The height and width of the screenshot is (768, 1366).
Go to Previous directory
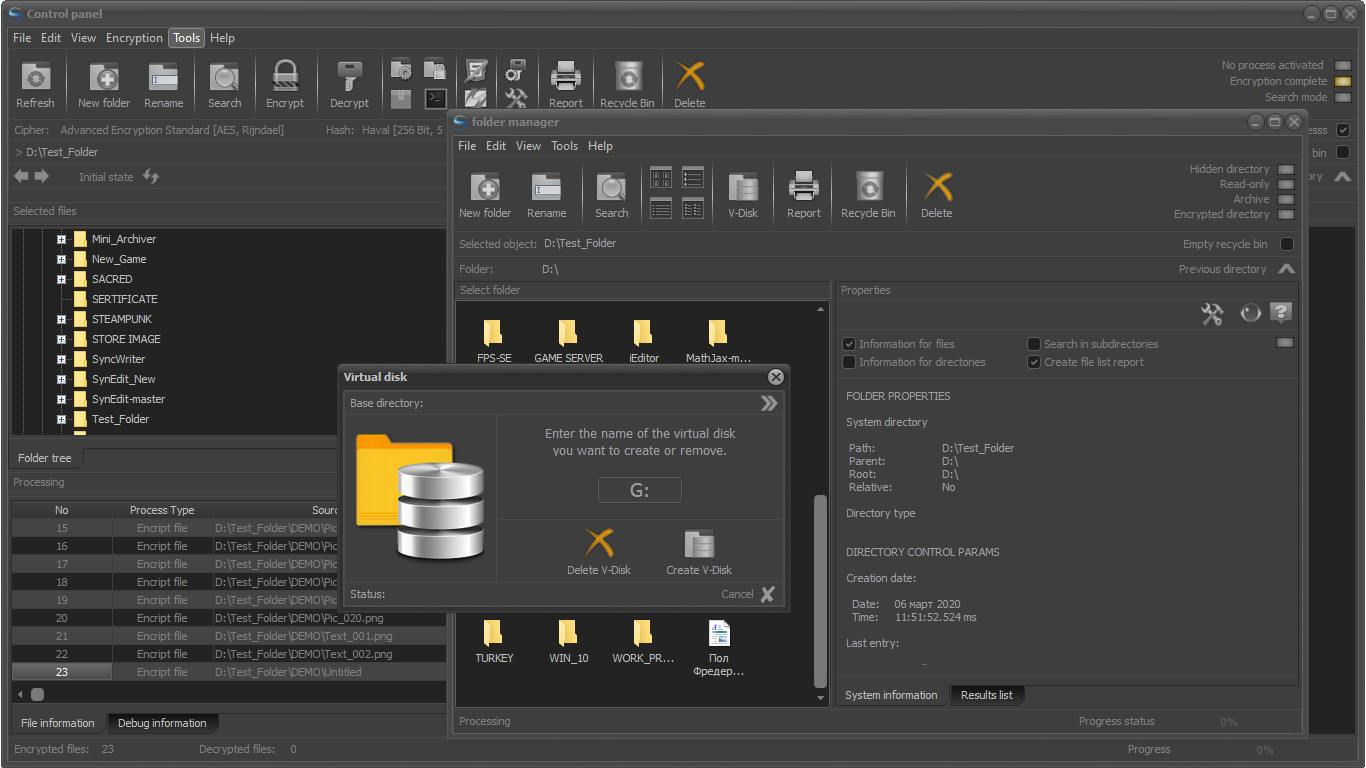1286,269
